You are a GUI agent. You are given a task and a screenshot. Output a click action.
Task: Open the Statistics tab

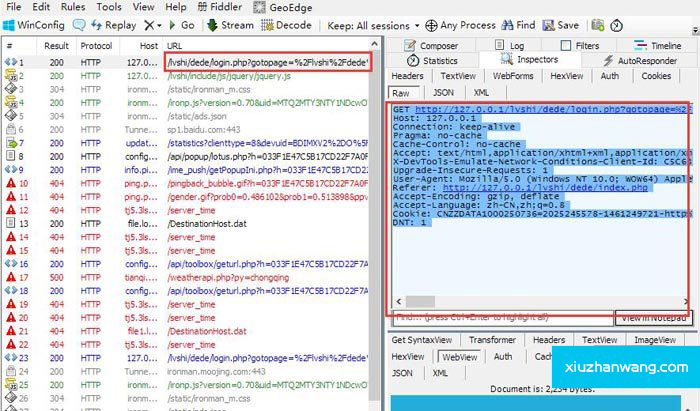pyautogui.click(x=431, y=61)
